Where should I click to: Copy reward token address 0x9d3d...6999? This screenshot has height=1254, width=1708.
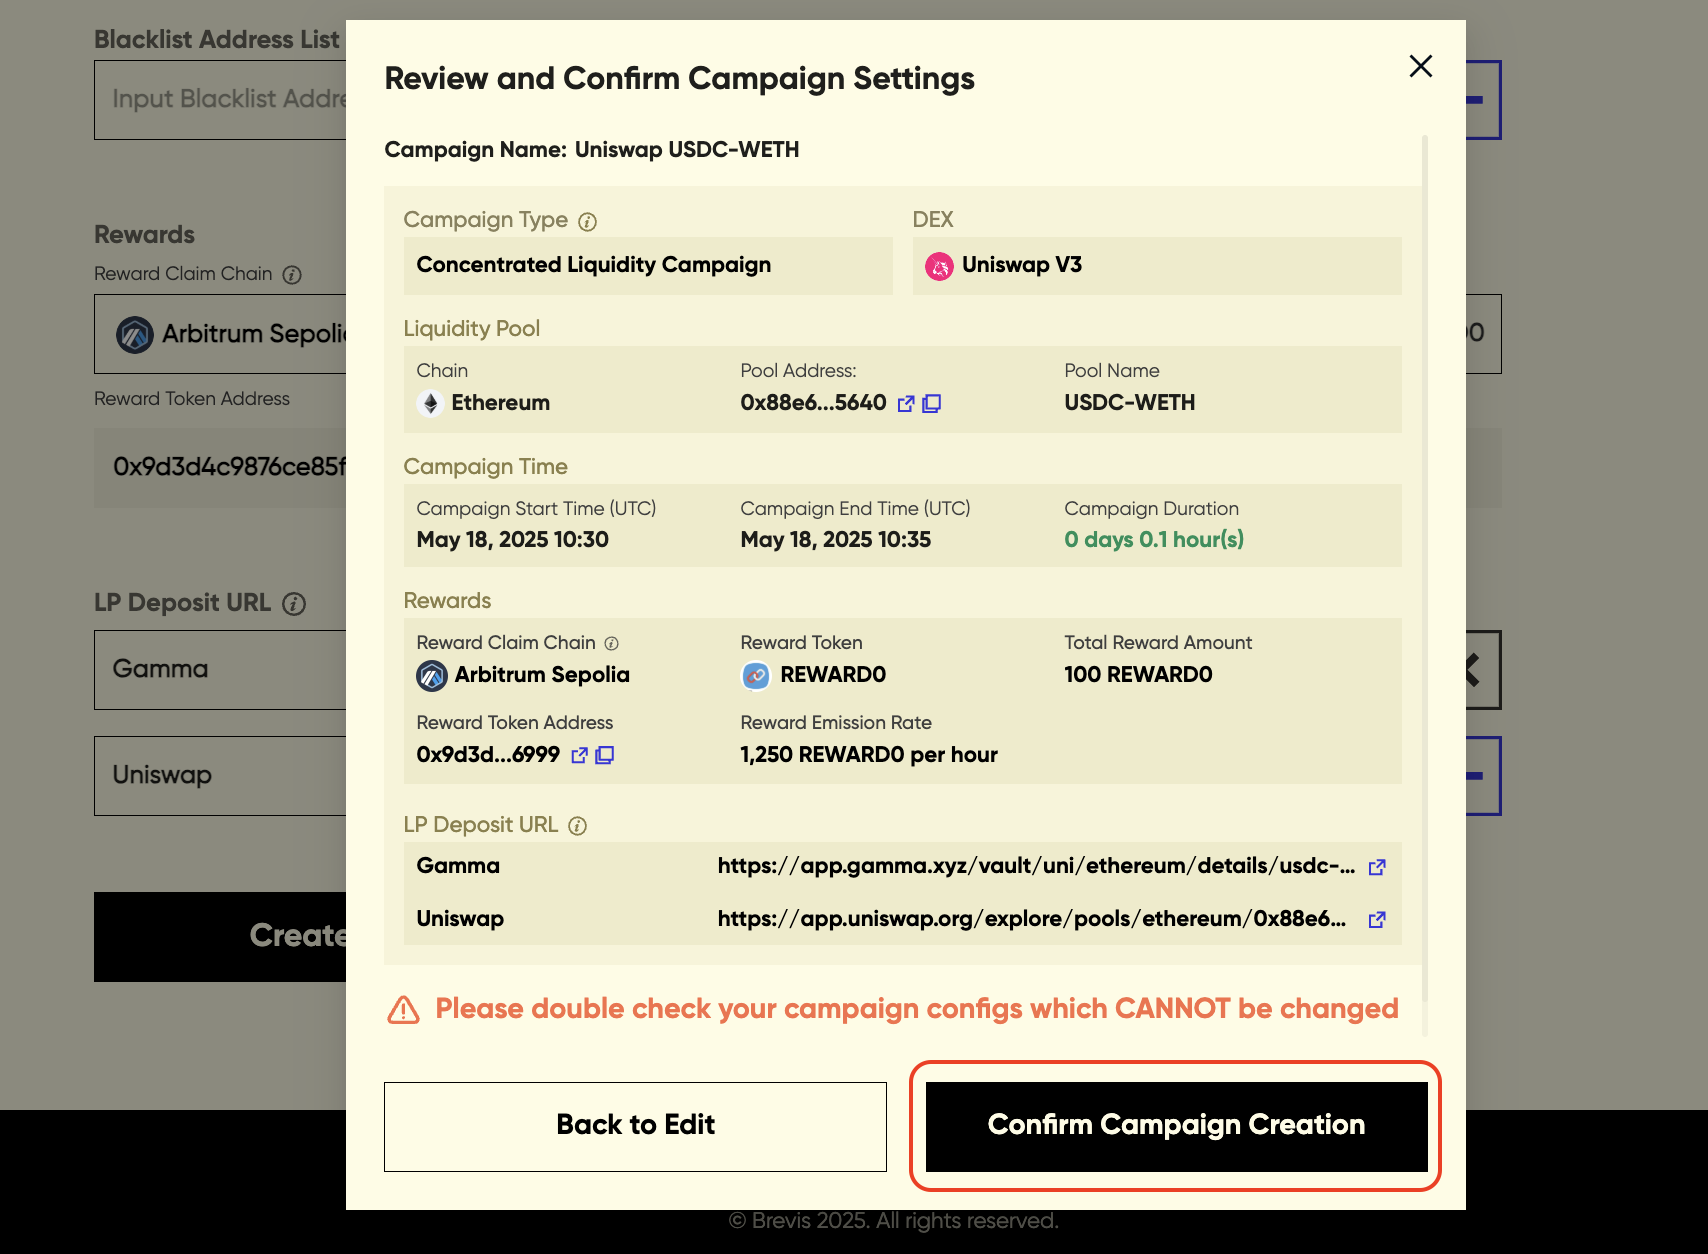point(604,756)
